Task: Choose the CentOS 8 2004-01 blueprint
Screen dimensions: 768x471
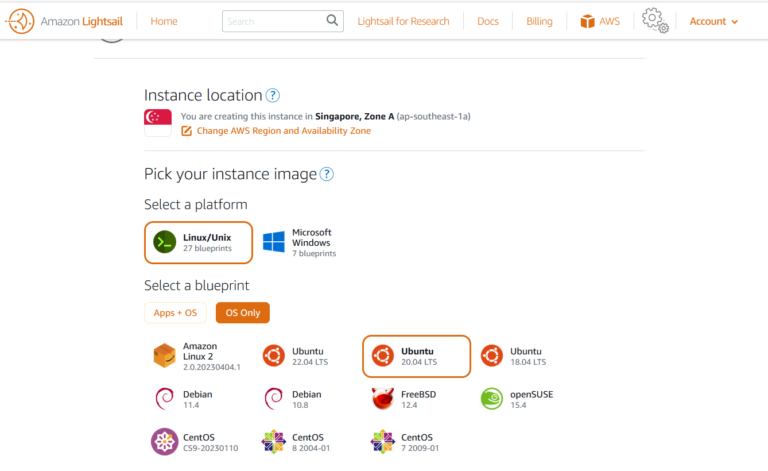Action: 296,442
